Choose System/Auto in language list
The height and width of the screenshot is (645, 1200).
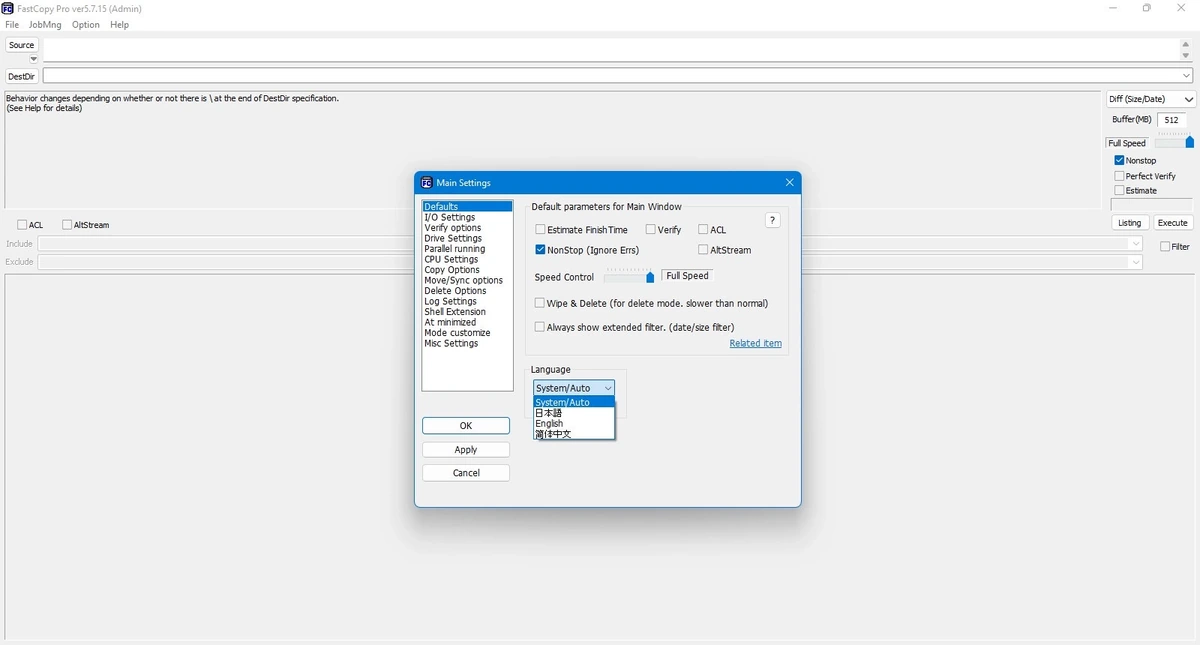point(574,402)
